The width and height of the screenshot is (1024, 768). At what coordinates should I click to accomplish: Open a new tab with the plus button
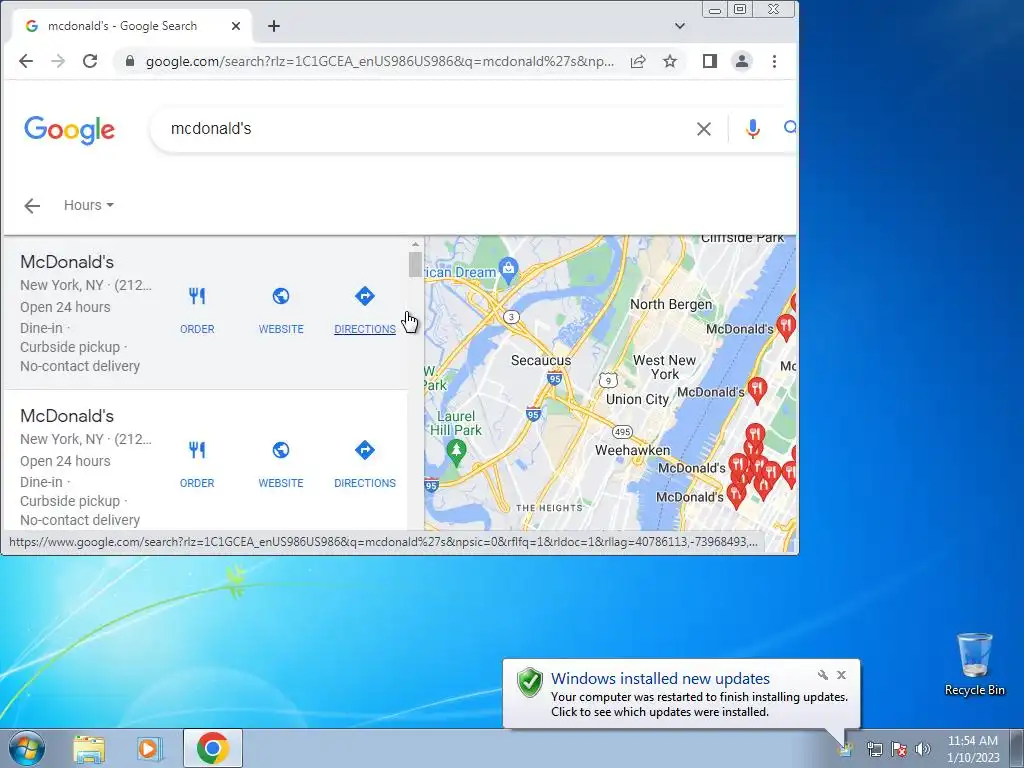click(x=274, y=26)
